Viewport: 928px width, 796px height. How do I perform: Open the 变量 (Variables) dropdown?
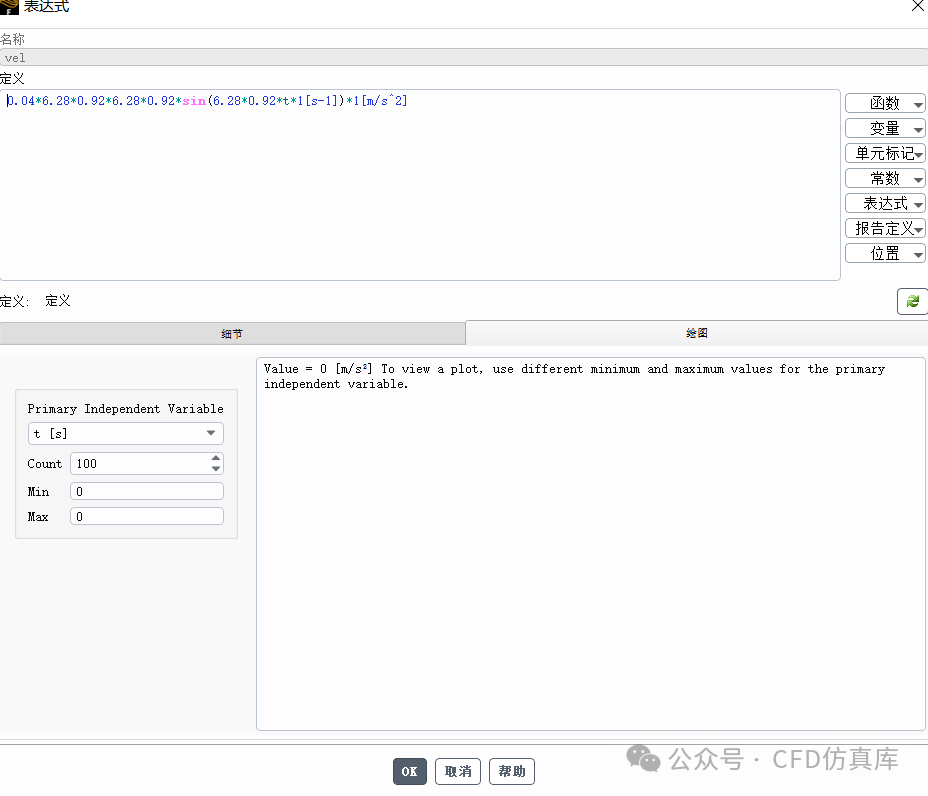885,128
